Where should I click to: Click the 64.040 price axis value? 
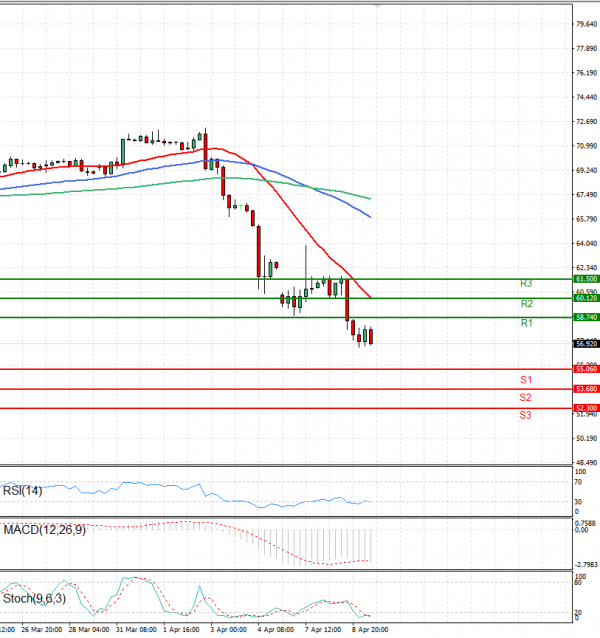tap(587, 243)
